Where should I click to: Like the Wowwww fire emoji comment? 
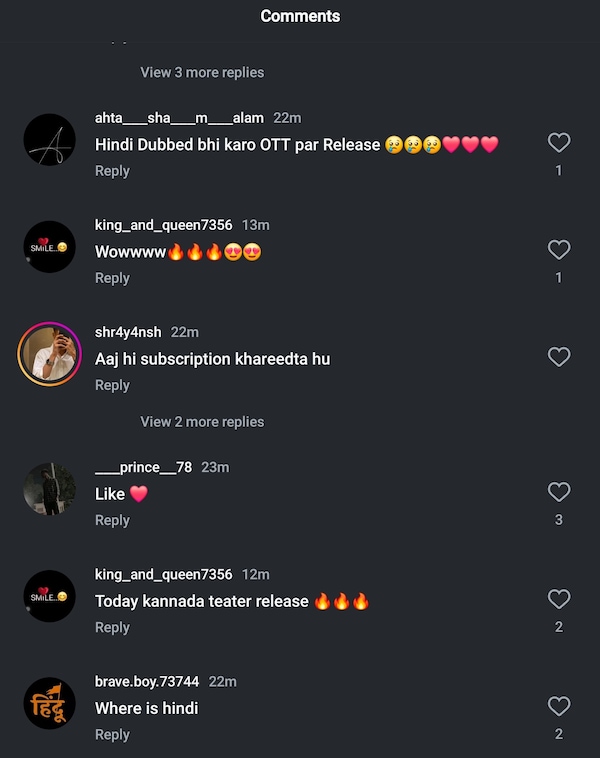559,250
